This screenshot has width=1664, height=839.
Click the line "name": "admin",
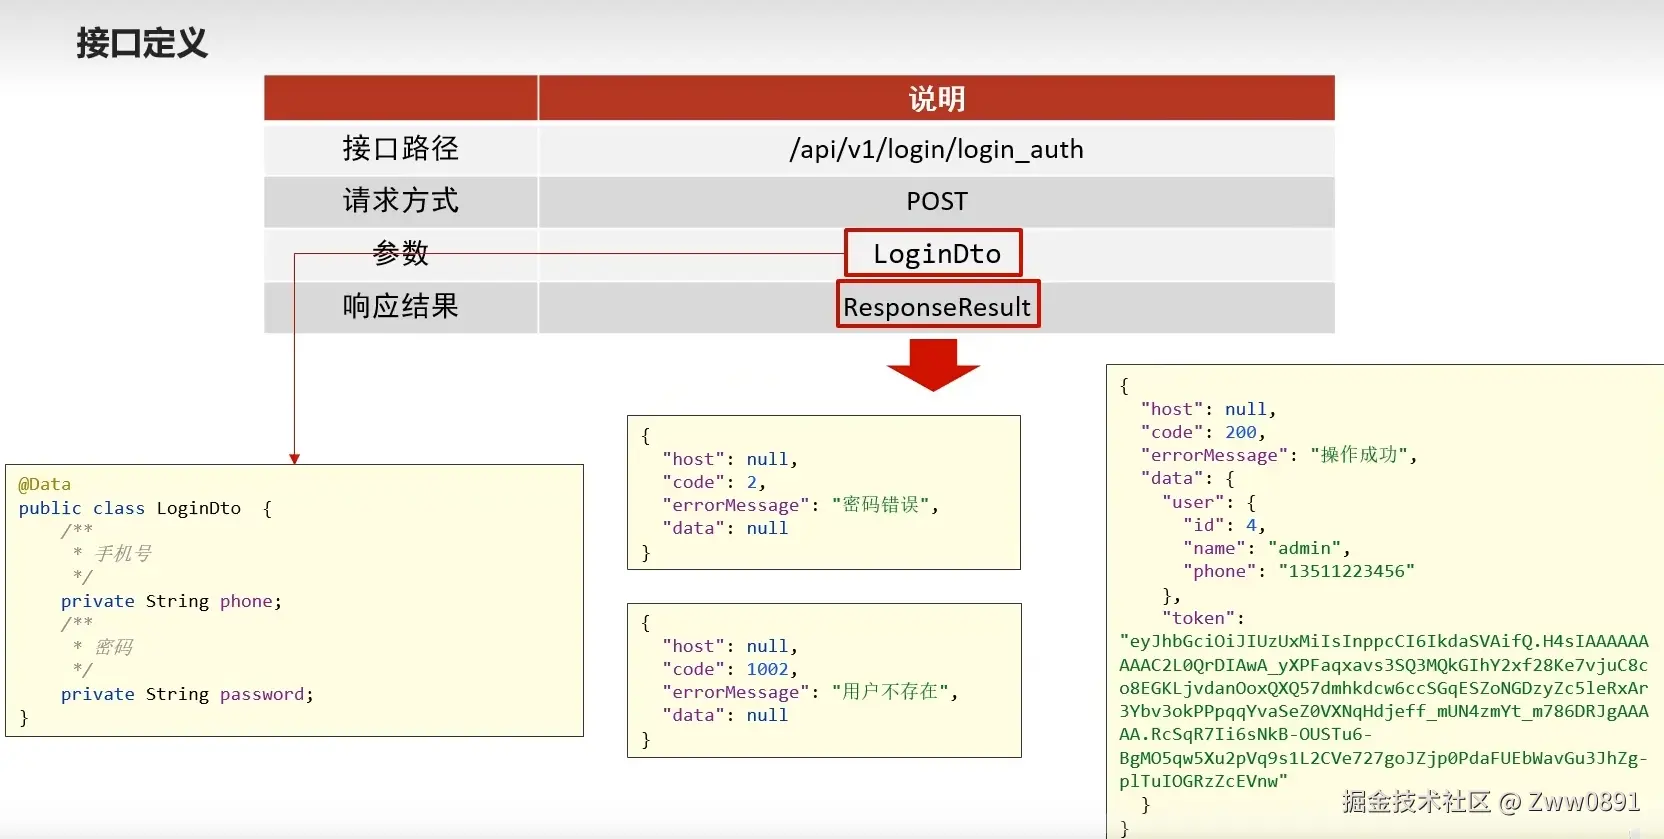pos(1267,548)
